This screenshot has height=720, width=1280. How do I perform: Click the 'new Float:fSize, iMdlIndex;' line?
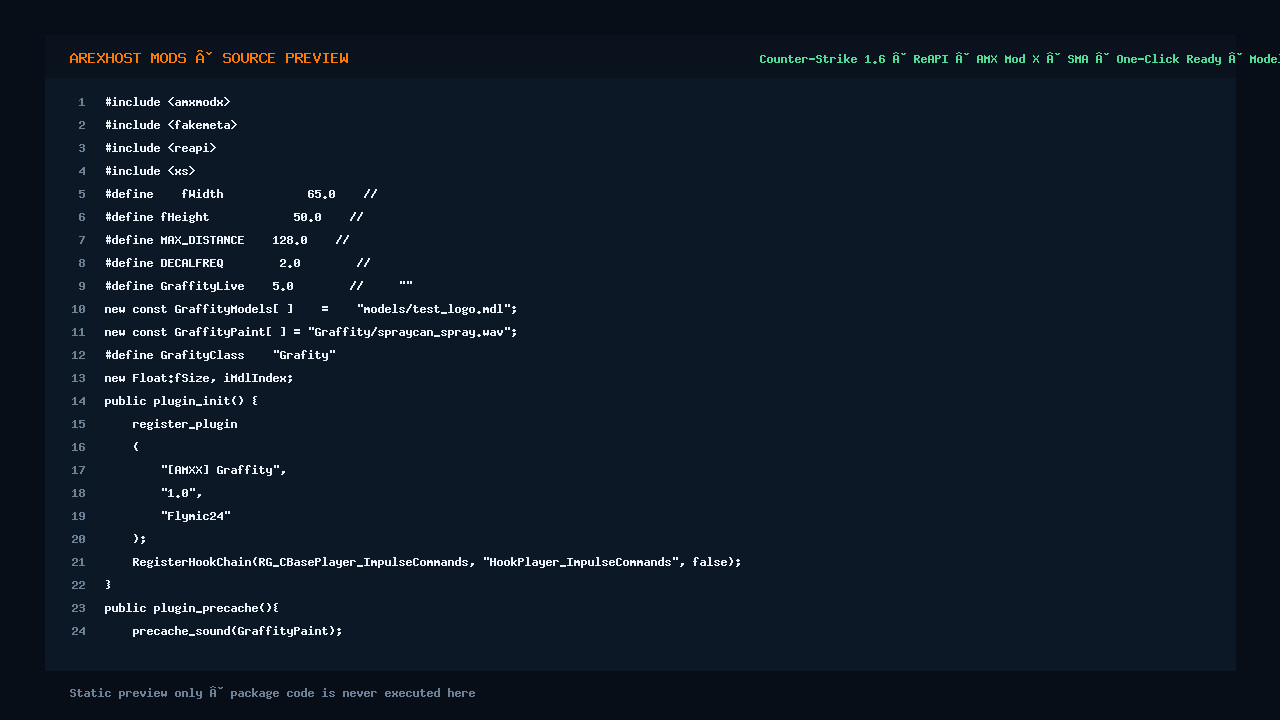click(199, 378)
